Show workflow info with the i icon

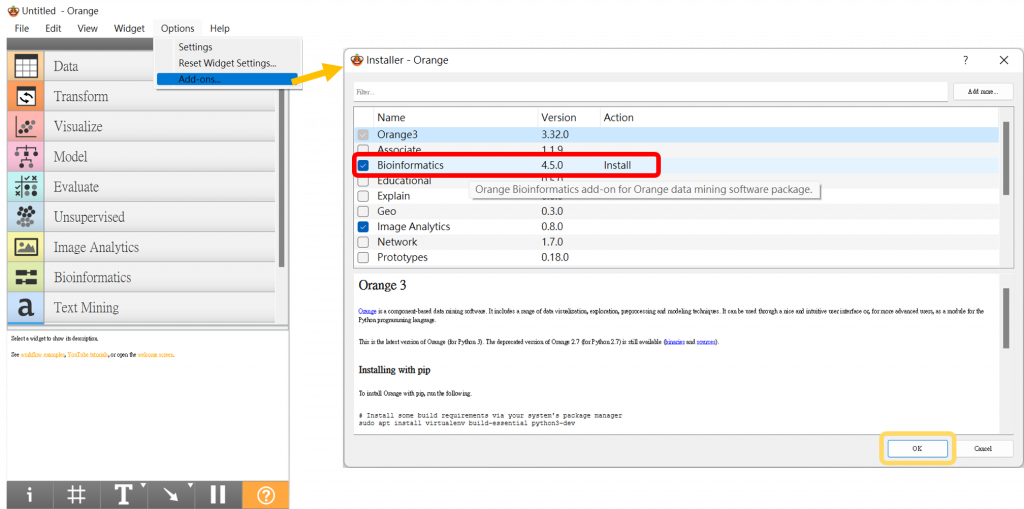(x=29, y=495)
